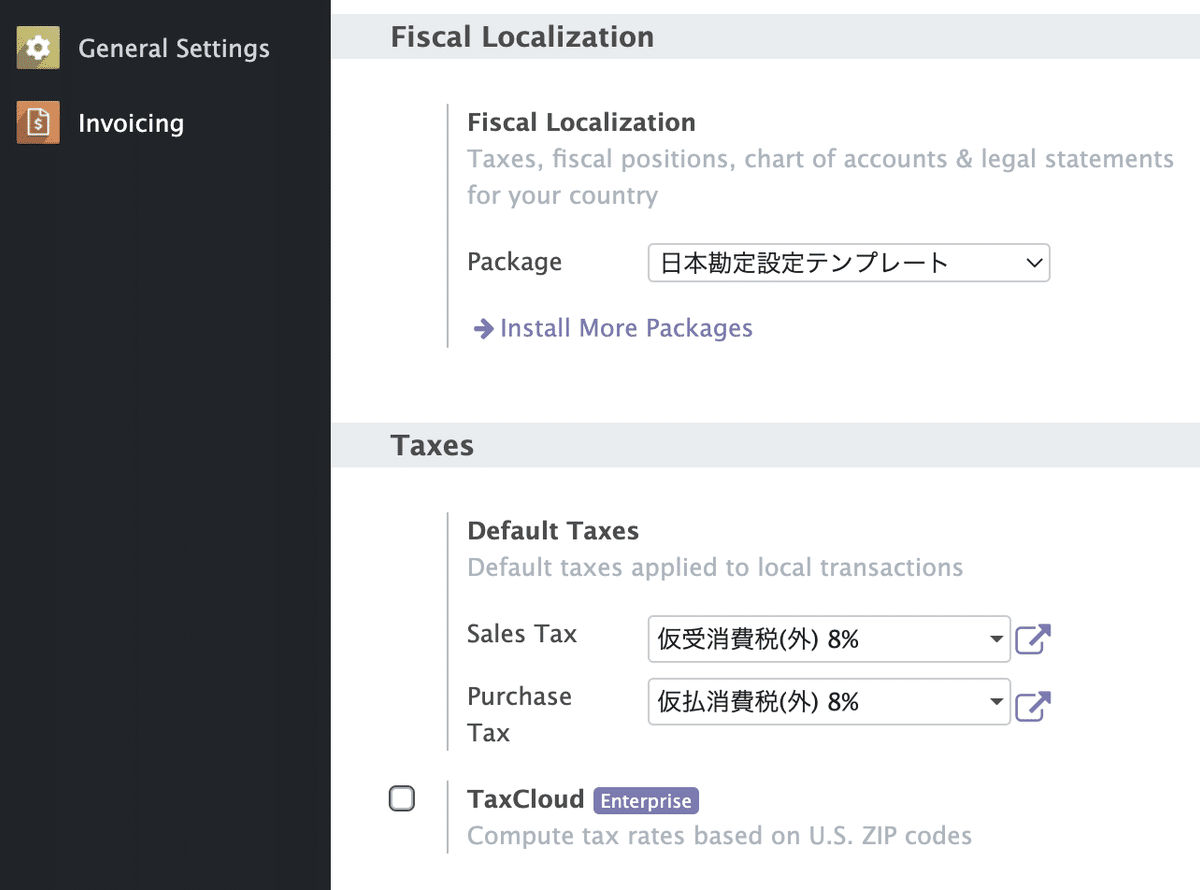Screen dimensions: 1200x890
Task: Click the Fiscal Localization section header
Action: coord(522,36)
